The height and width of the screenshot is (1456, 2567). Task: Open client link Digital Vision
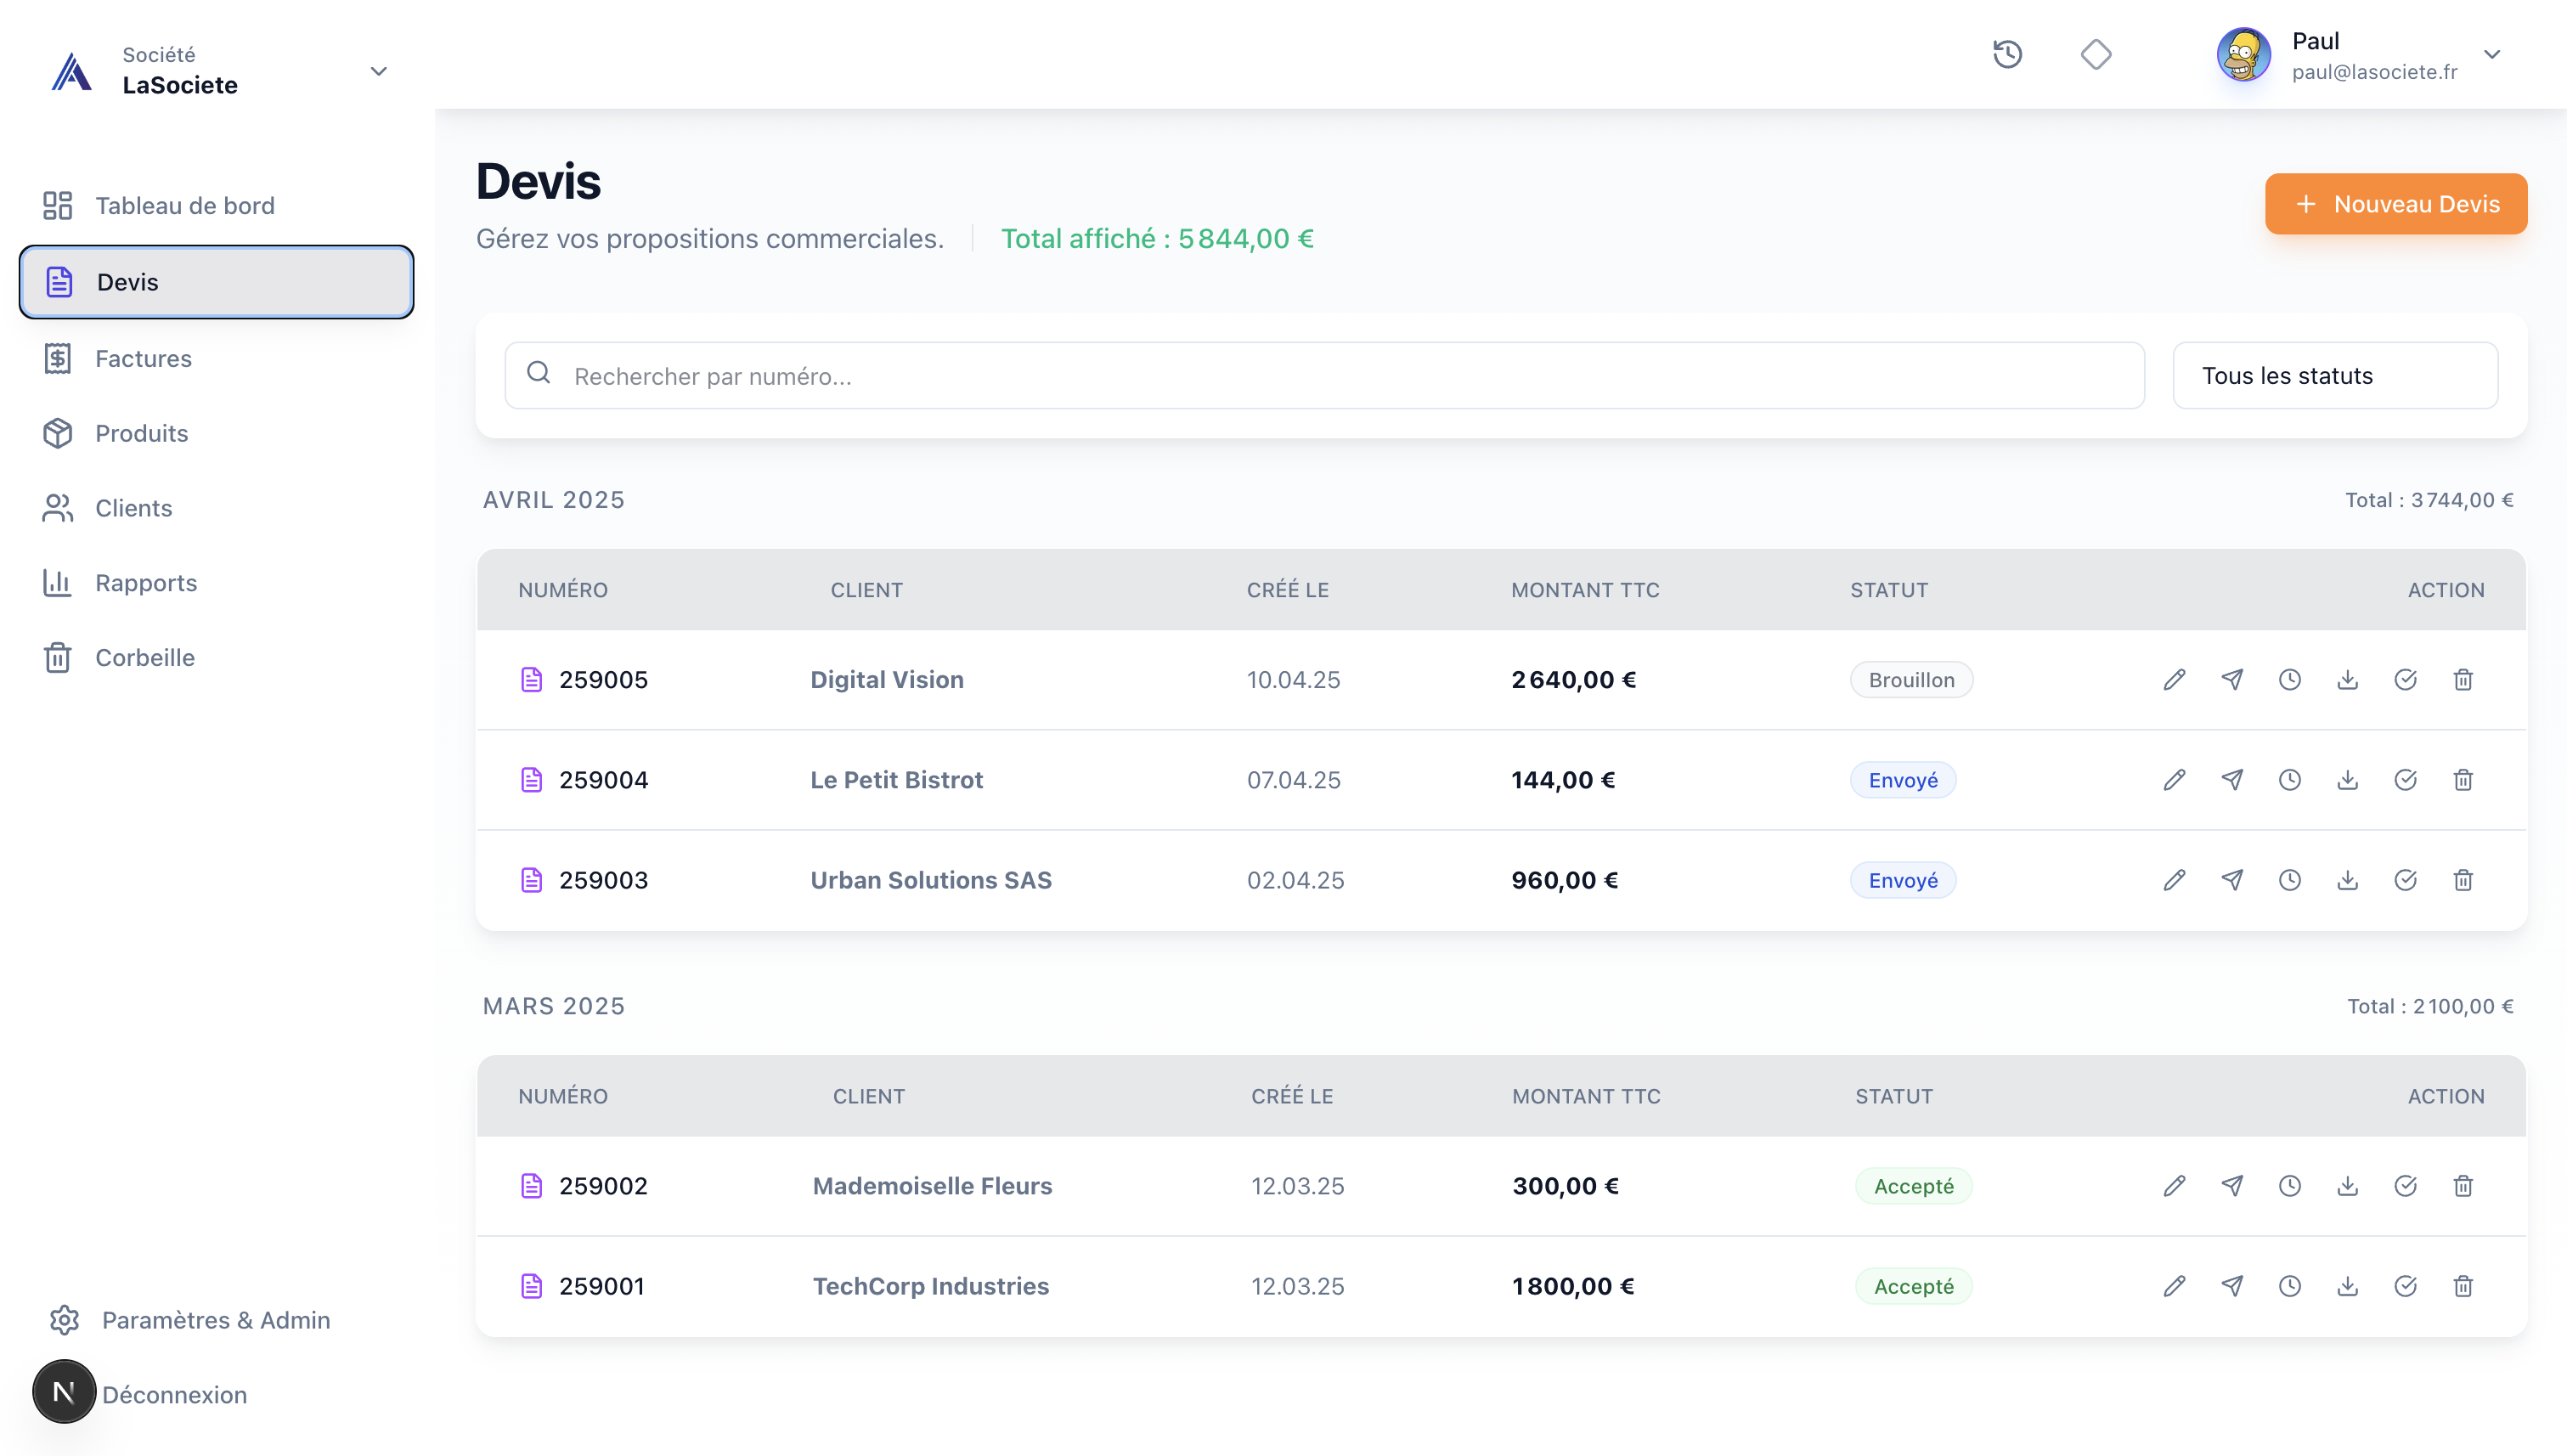point(886,680)
